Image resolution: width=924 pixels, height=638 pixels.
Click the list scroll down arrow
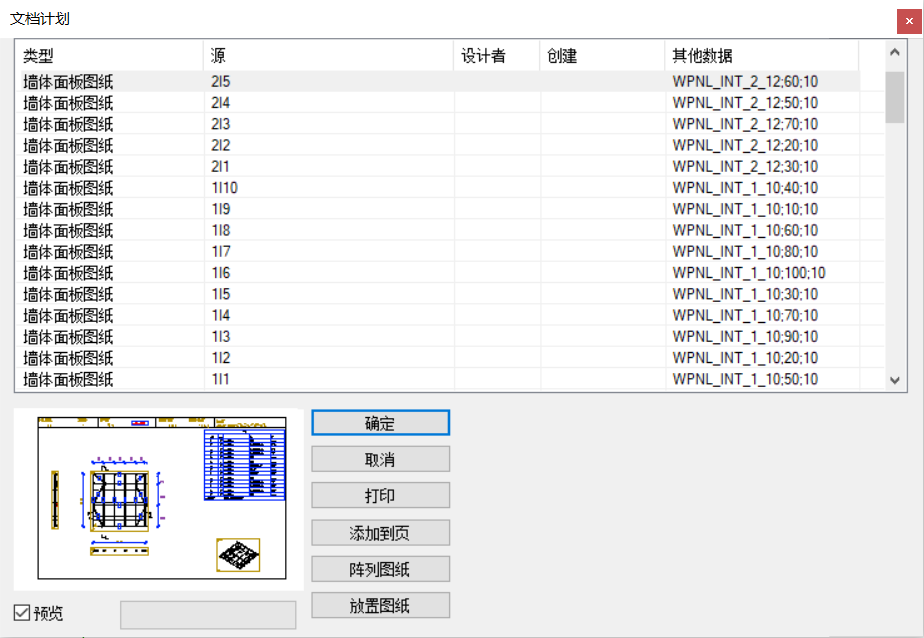tap(895, 380)
